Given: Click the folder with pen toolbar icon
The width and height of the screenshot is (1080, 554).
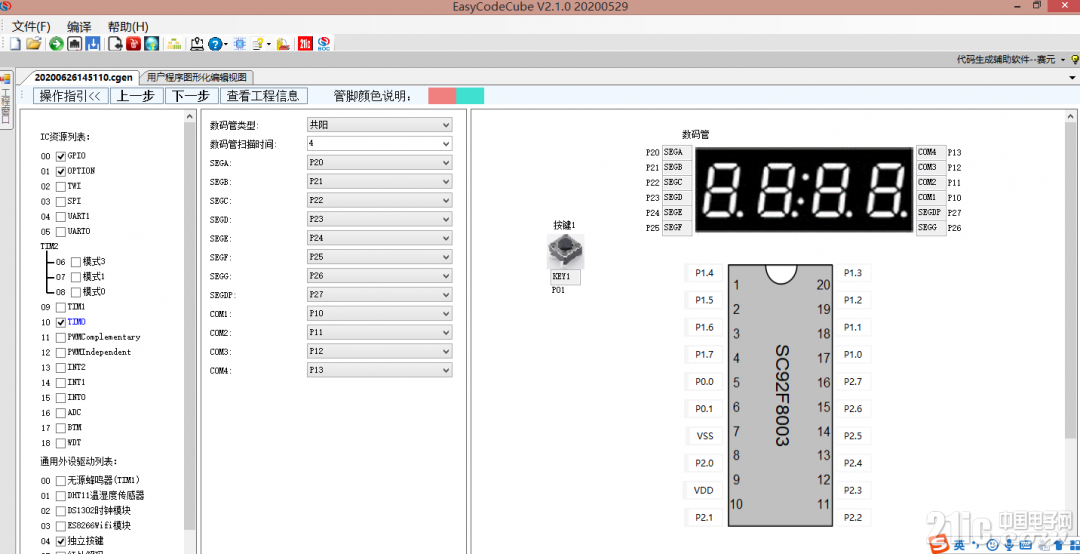Looking at the screenshot, I should (x=282, y=44).
